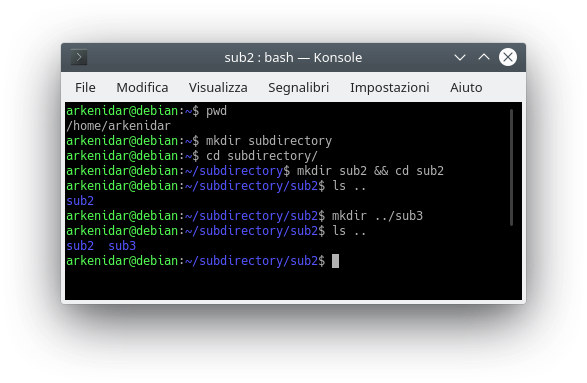Minimize the Konsole window
Screen dimensions: 587x383
460,57
